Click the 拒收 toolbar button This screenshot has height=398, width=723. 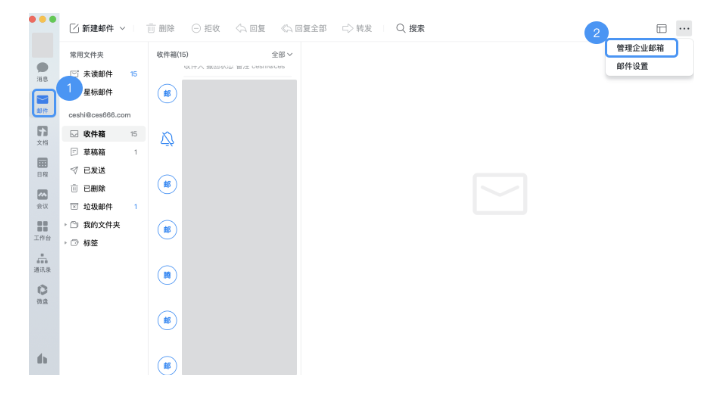[x=206, y=29]
